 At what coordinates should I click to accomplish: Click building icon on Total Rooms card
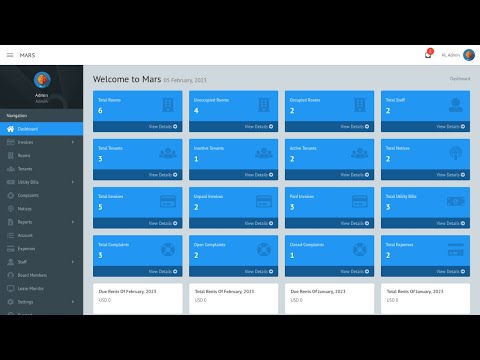[168, 105]
